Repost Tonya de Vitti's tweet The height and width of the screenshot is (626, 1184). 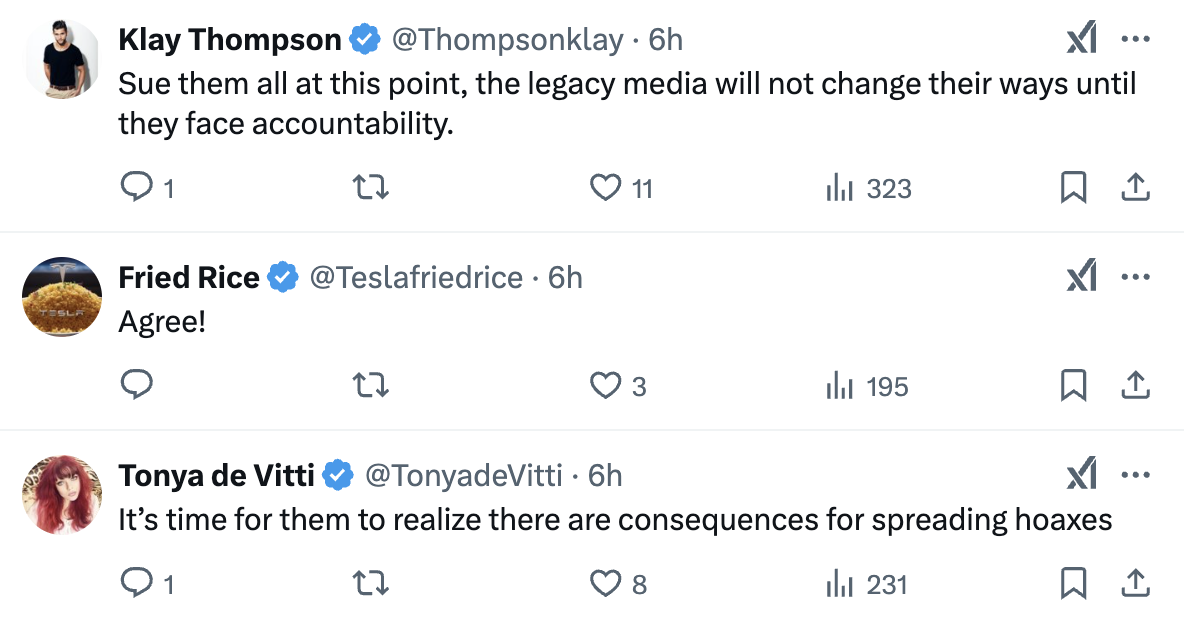pyautogui.click(x=372, y=583)
